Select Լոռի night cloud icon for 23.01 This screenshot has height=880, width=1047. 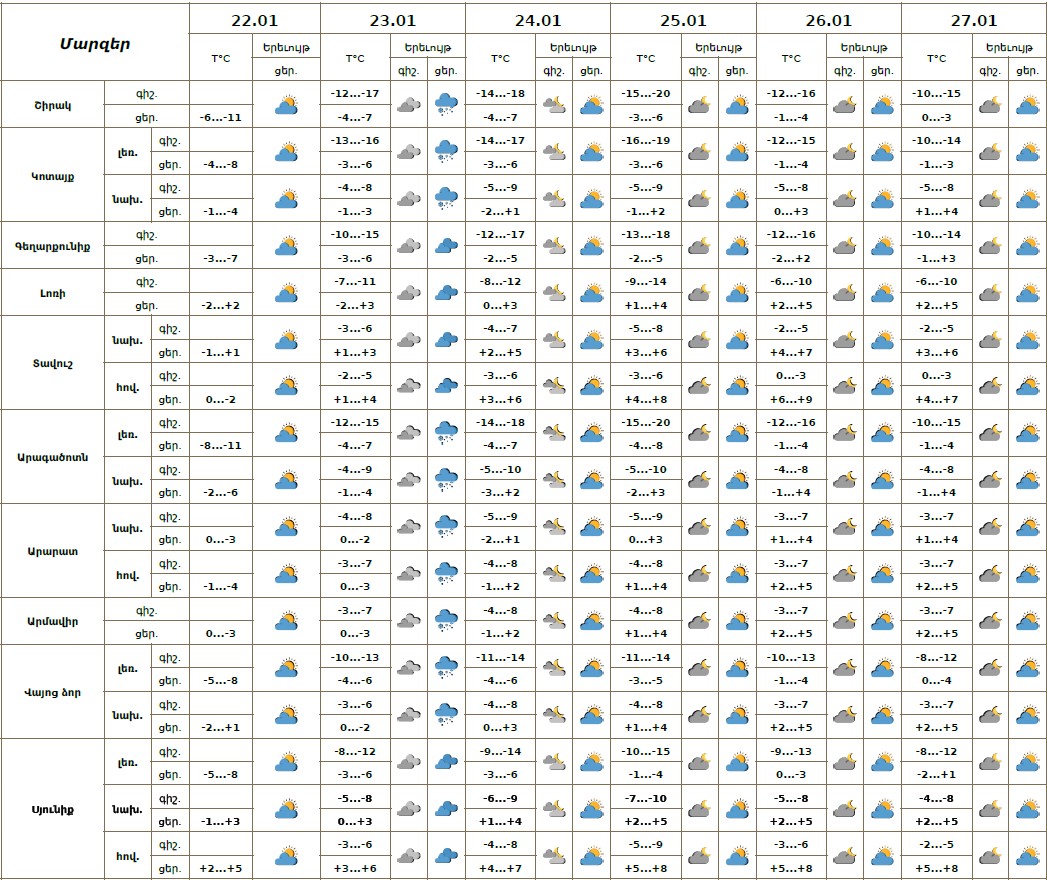(x=408, y=293)
